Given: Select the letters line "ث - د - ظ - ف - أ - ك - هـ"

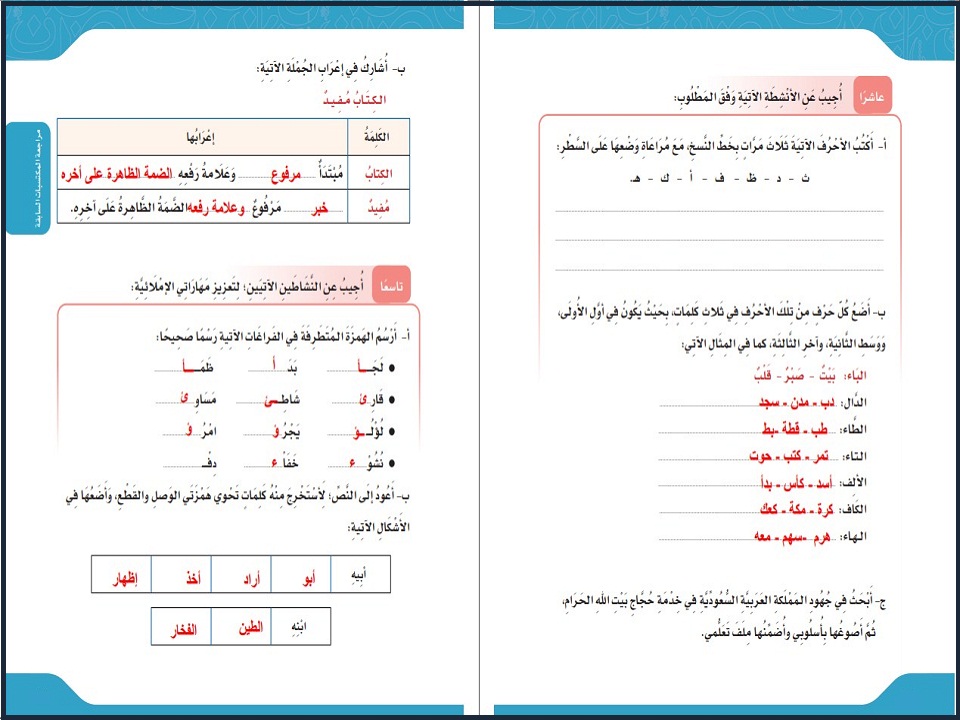Looking at the screenshot, I should point(719,178).
